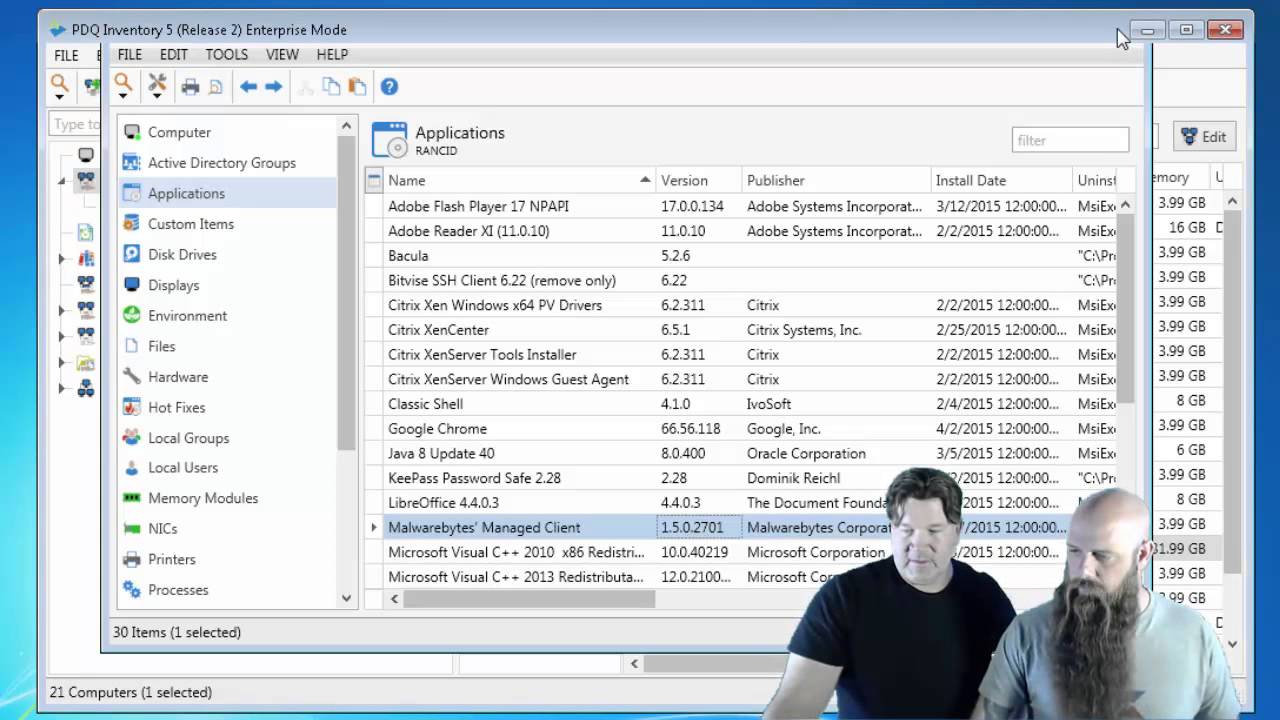Expand the Malwarebytes' Managed Client row arrow
Screen dimensions: 1280x720
pos(374,527)
